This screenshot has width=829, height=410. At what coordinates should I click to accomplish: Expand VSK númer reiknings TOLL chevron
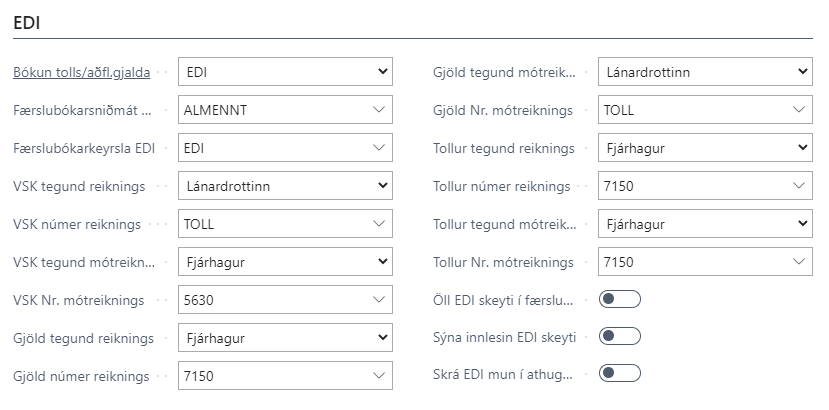[378, 224]
